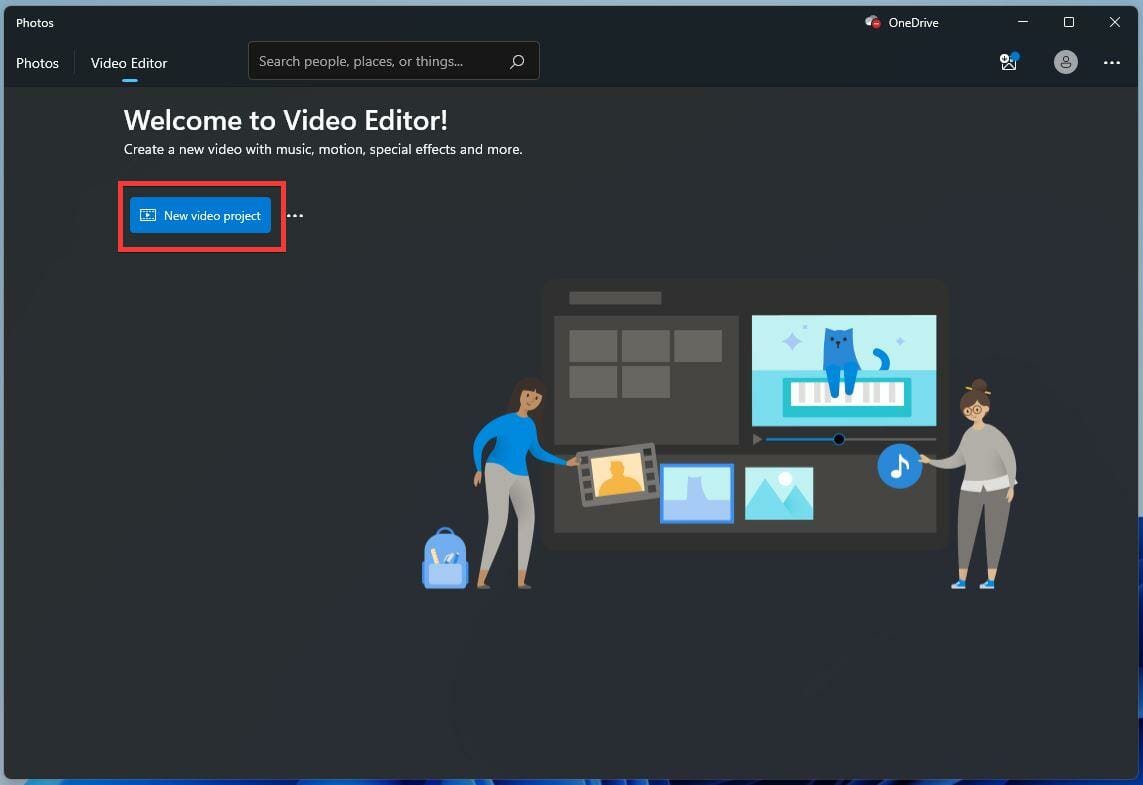Open more options beside New video project
This screenshot has height=785, width=1143.
(294, 214)
